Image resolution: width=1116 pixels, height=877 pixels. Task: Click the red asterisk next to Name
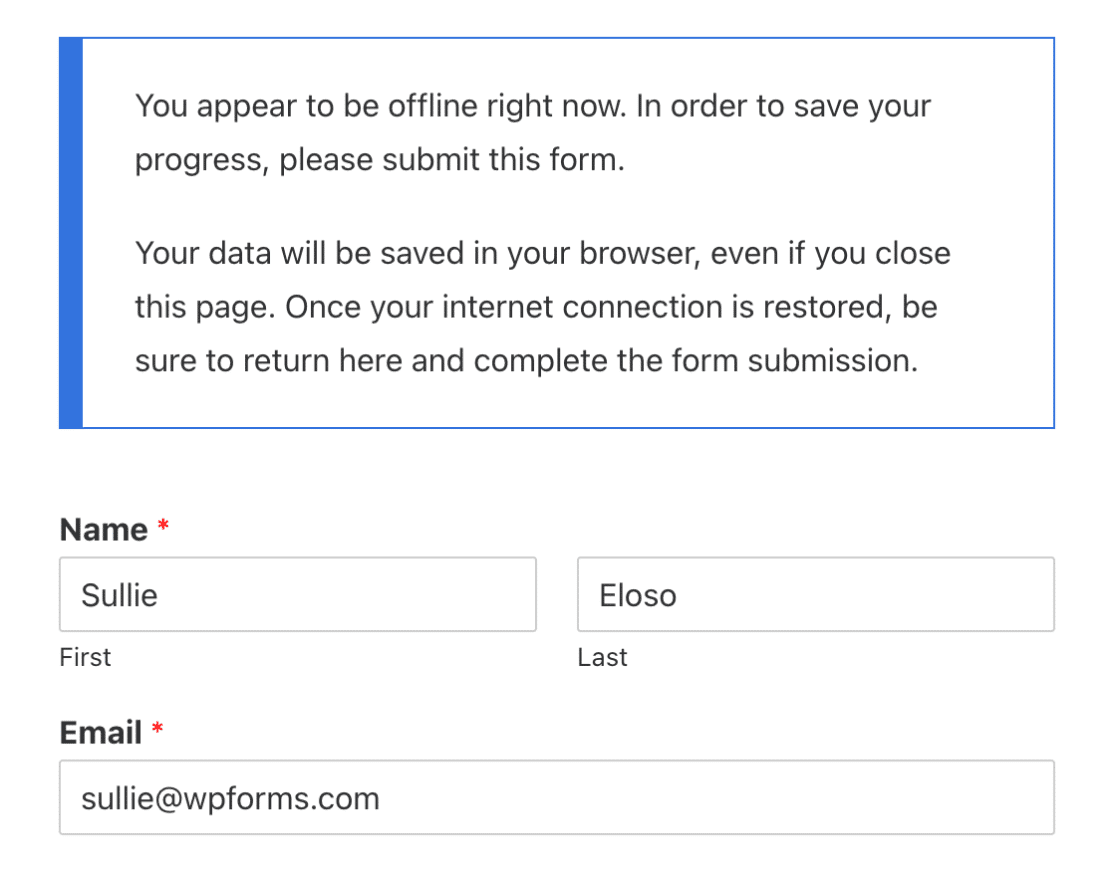click(162, 524)
